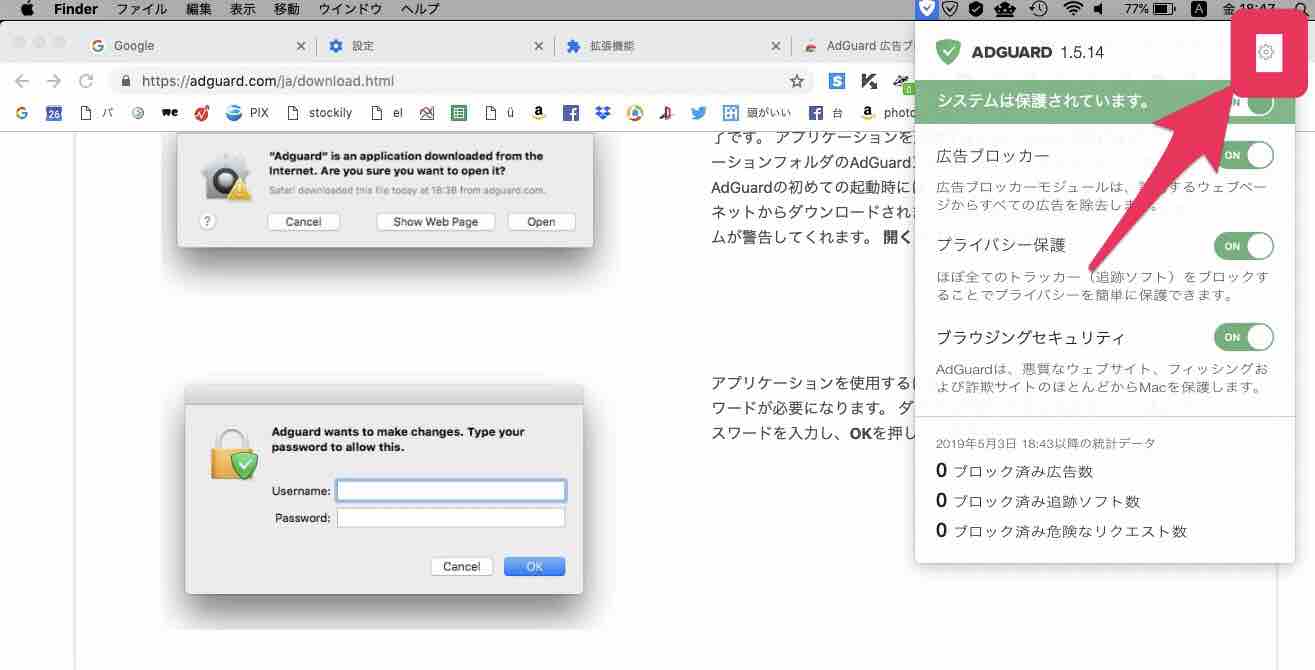Open the Wi-Fi status menu
1315x670 pixels.
pos(1073,9)
